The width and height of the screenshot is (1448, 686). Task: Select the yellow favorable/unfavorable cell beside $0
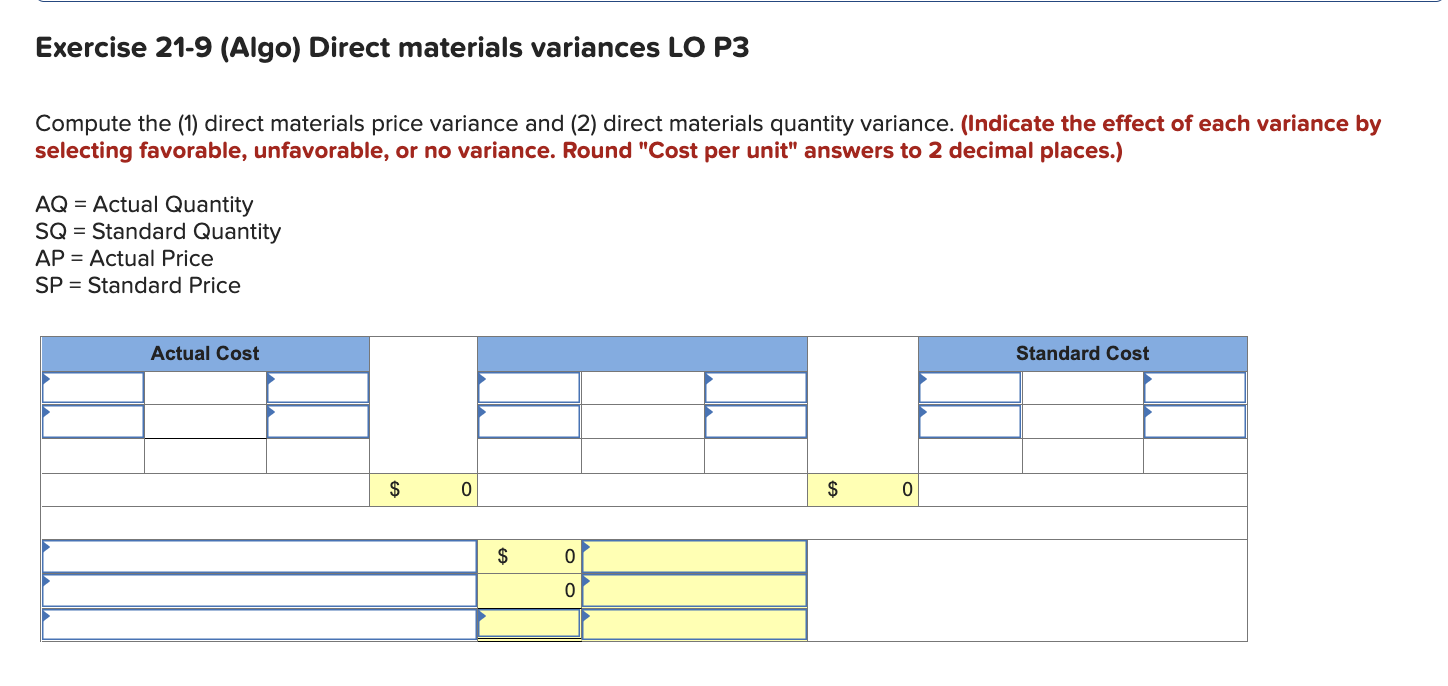(x=694, y=556)
